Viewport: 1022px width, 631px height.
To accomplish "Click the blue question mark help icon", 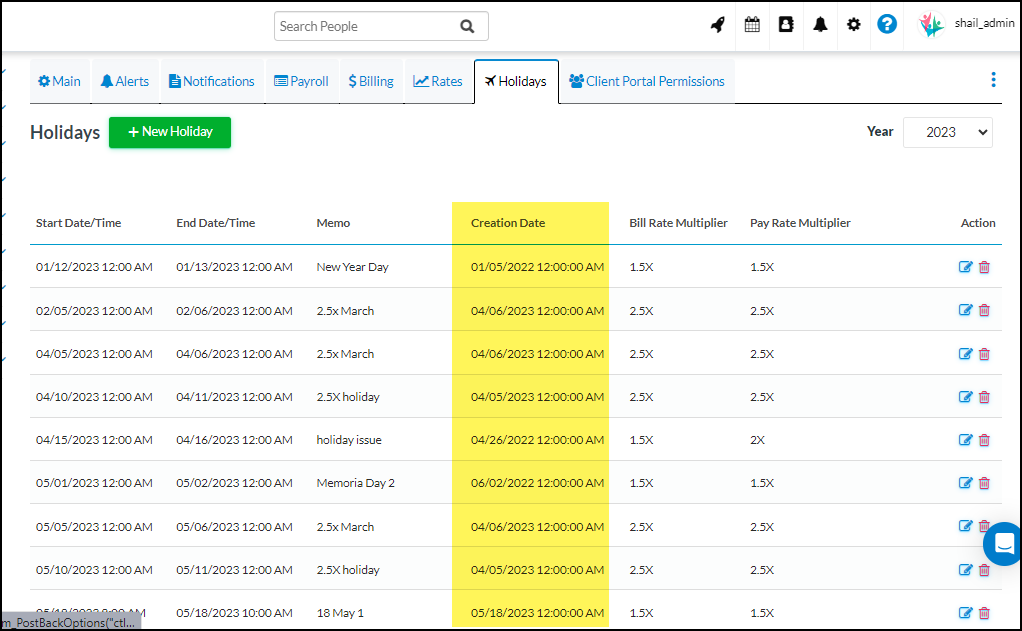I will click(x=887, y=24).
